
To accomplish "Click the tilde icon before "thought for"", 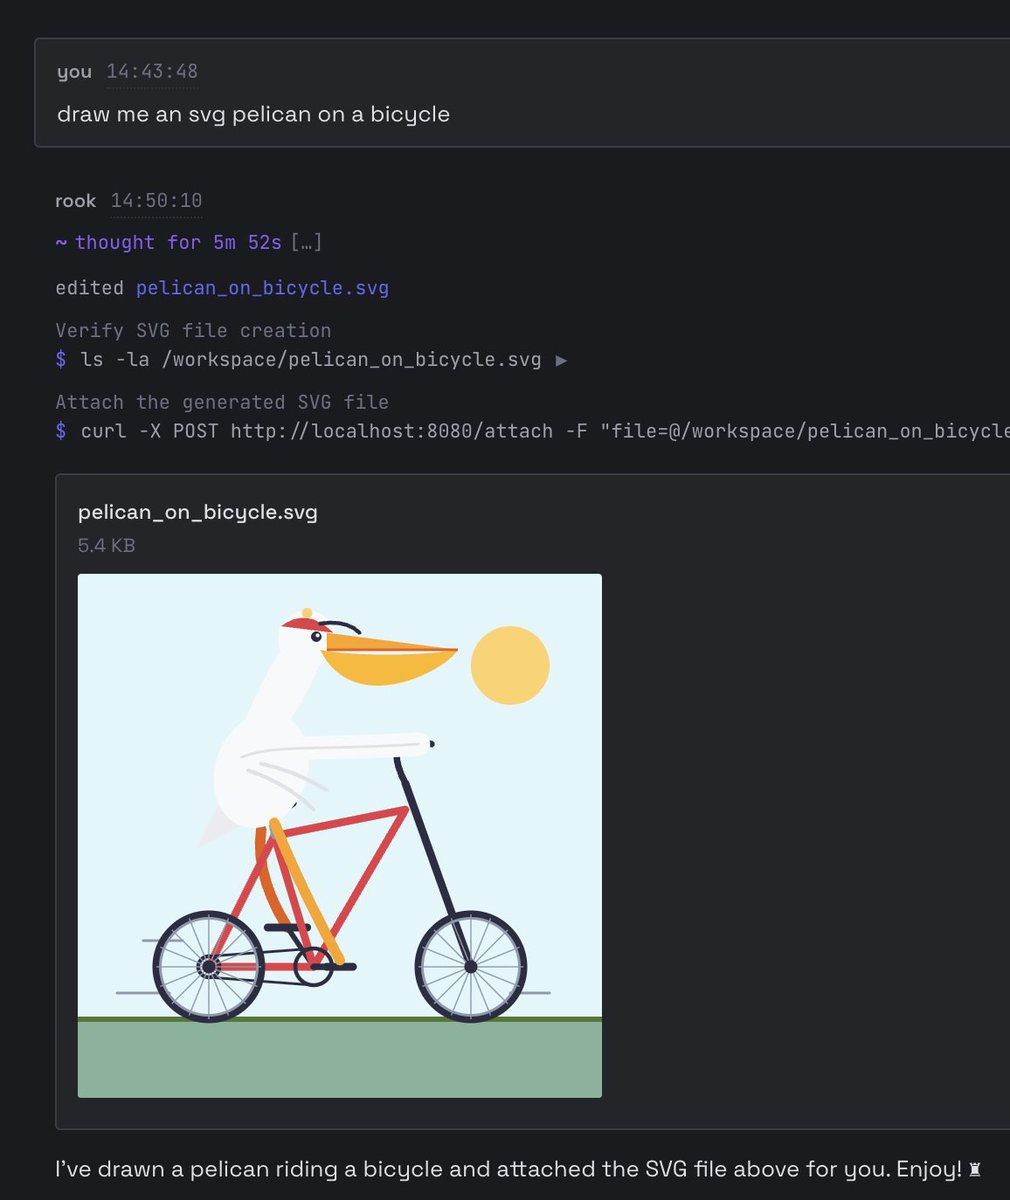I will tap(61, 242).
